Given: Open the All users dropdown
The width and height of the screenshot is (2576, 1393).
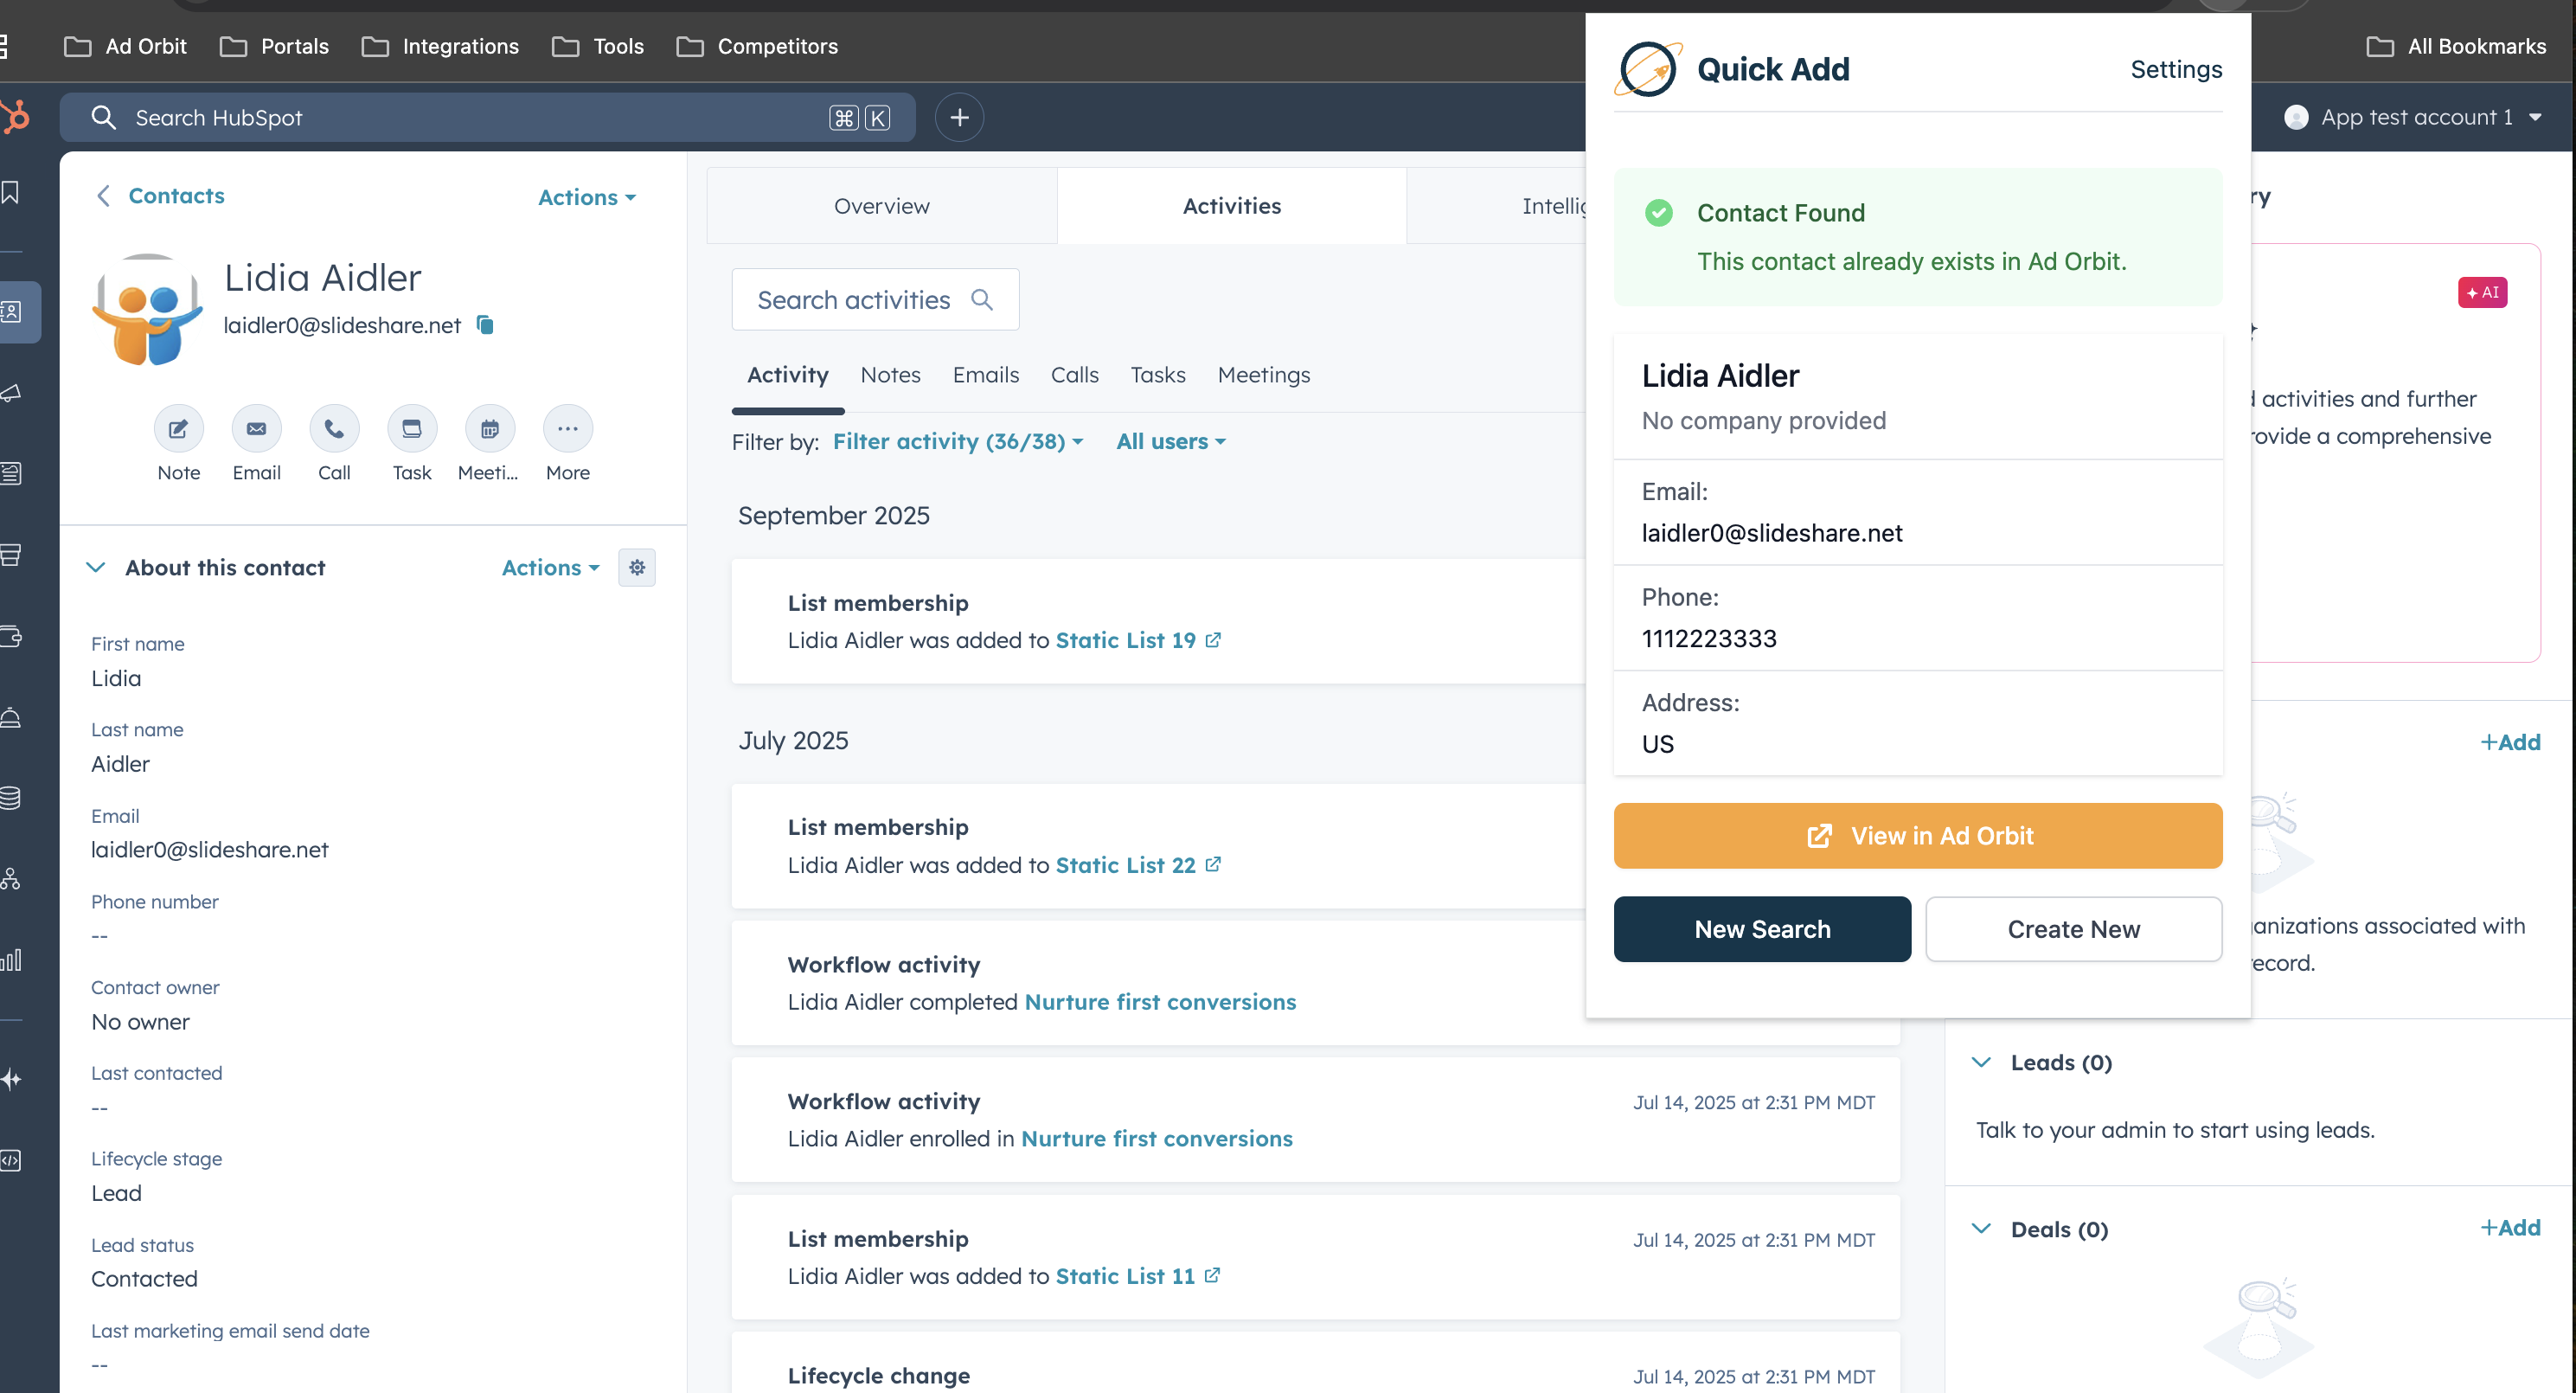Looking at the screenshot, I should (1170, 442).
